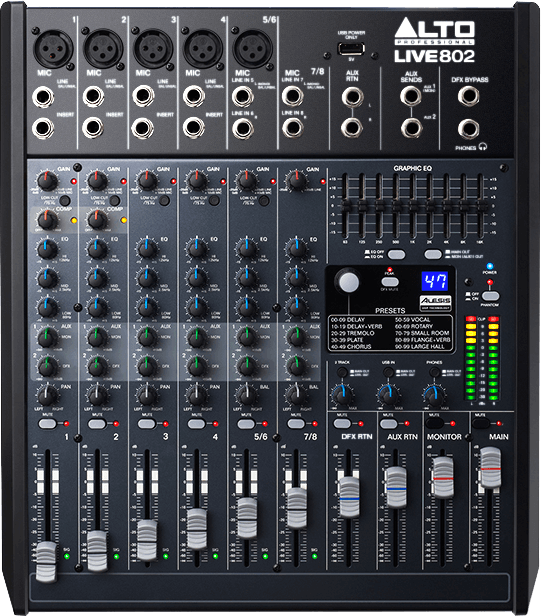Screen dimensions: 541x616
Task: Mute the DFX RTN bus
Action: [342, 424]
